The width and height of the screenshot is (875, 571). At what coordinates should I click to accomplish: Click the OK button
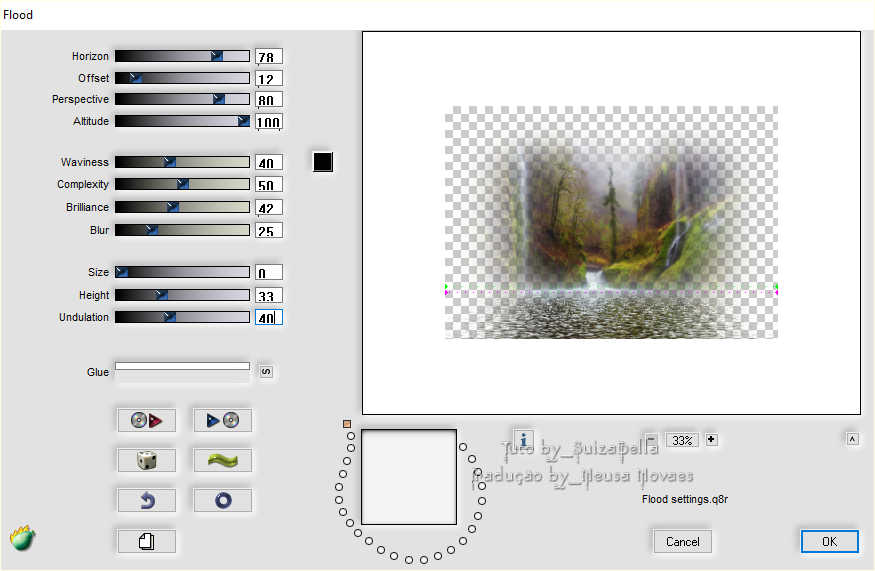[x=829, y=541]
